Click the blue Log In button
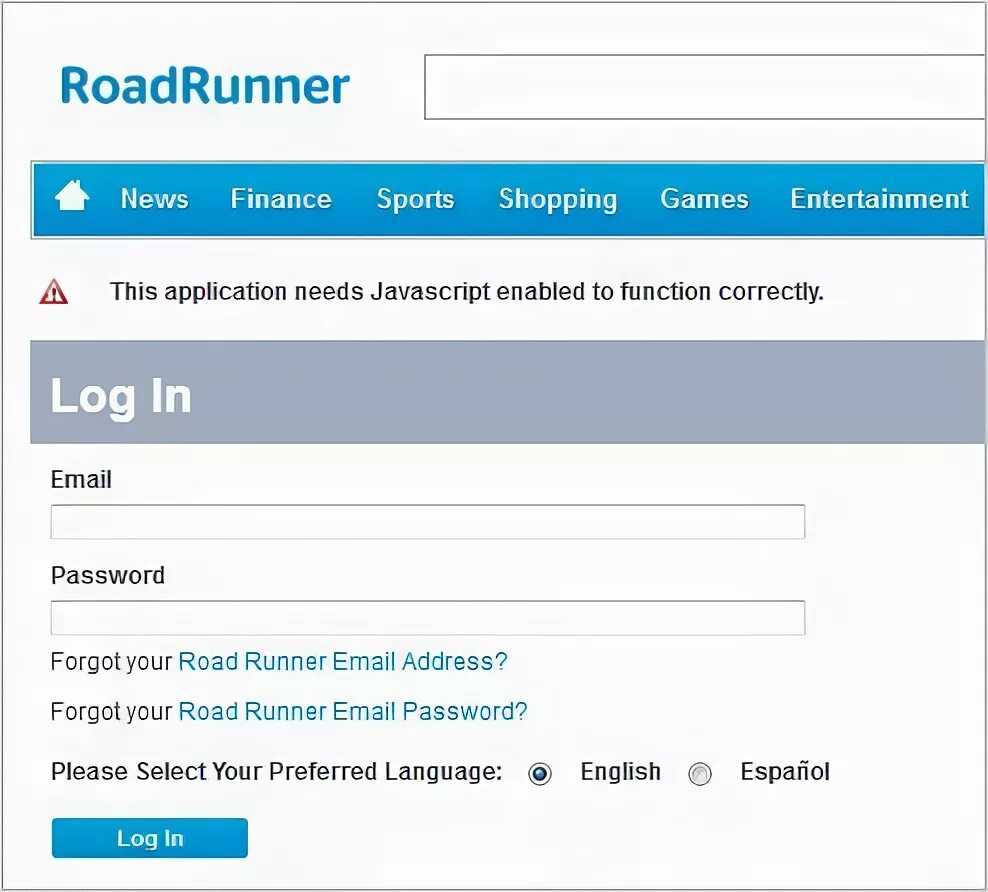This screenshot has height=892, width=988. tap(150, 838)
